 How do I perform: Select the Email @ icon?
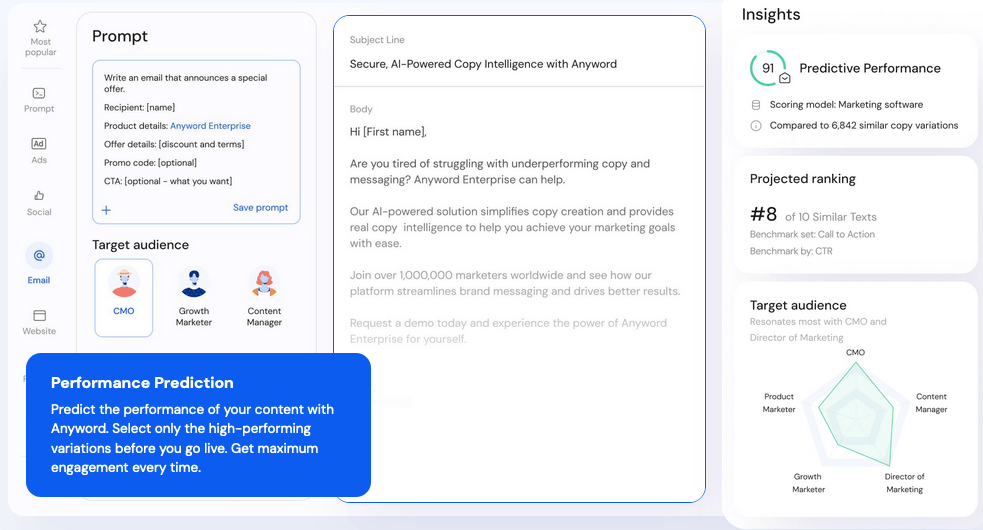click(39, 255)
